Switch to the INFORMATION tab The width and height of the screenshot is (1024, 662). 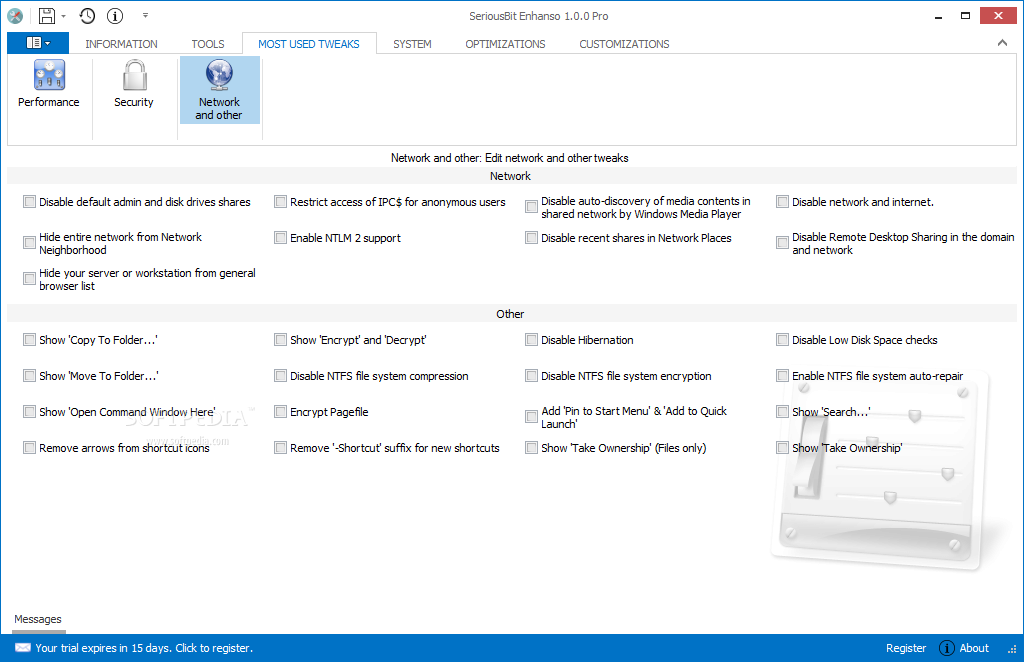tap(121, 44)
